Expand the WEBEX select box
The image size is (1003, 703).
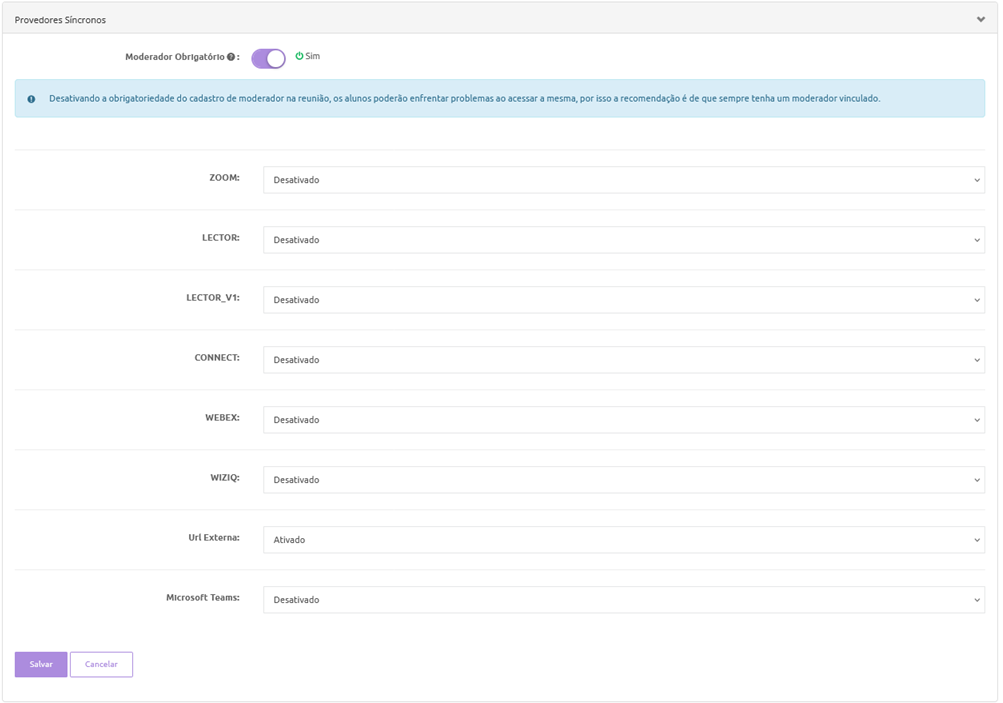[623, 420]
